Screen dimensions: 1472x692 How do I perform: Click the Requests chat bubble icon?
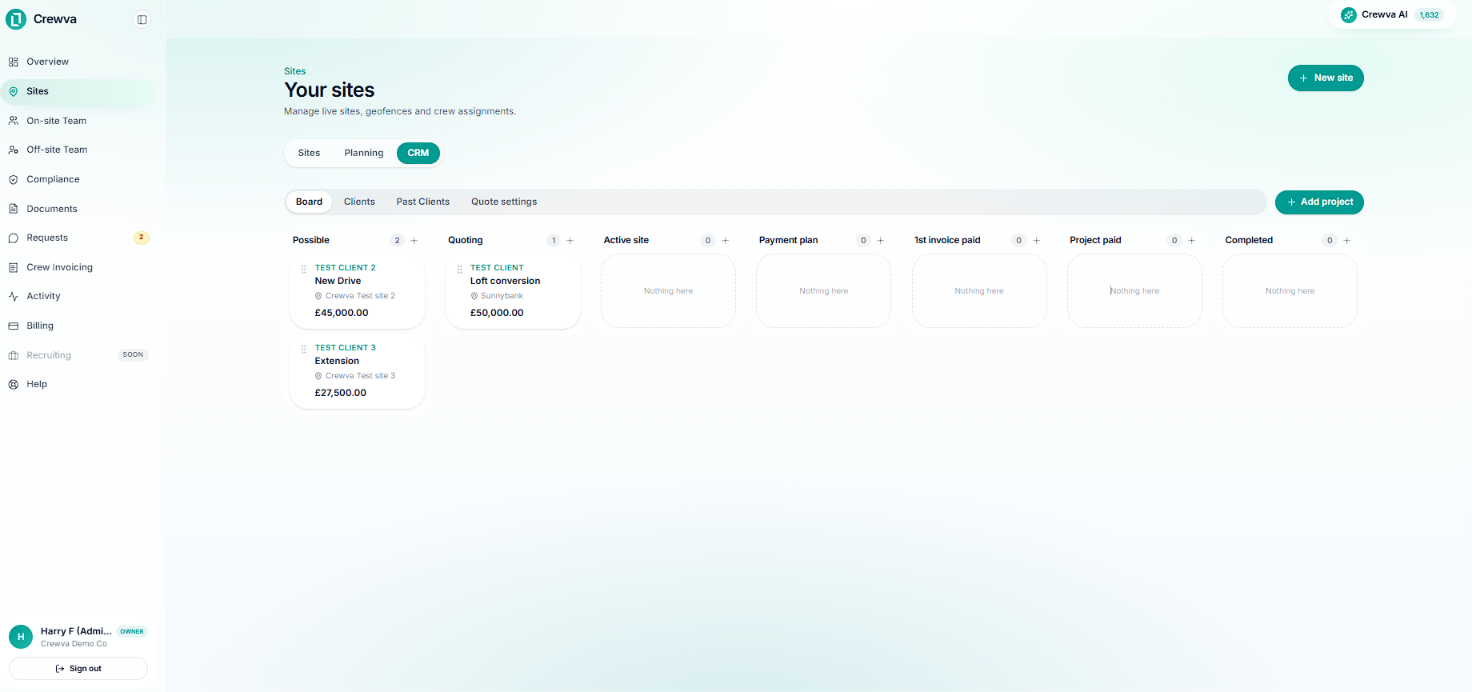pos(14,238)
